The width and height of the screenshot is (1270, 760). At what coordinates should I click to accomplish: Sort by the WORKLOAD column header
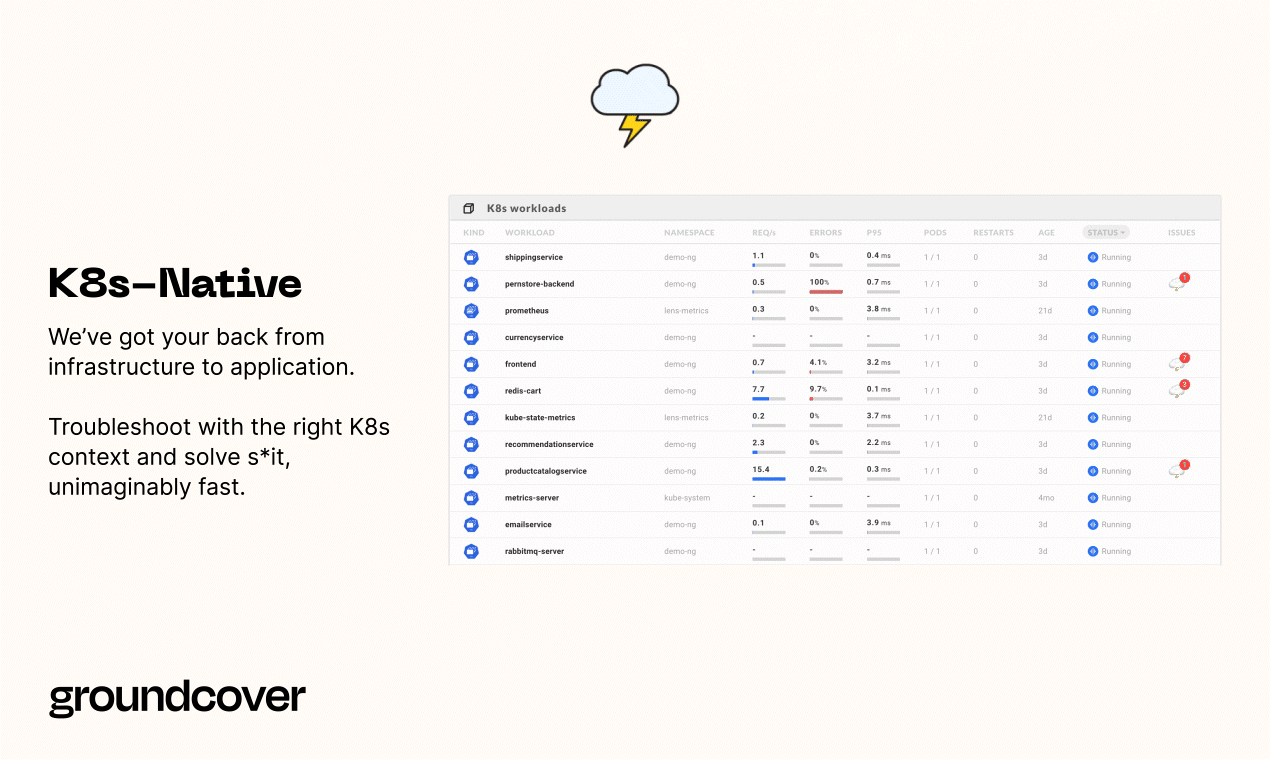[530, 233]
